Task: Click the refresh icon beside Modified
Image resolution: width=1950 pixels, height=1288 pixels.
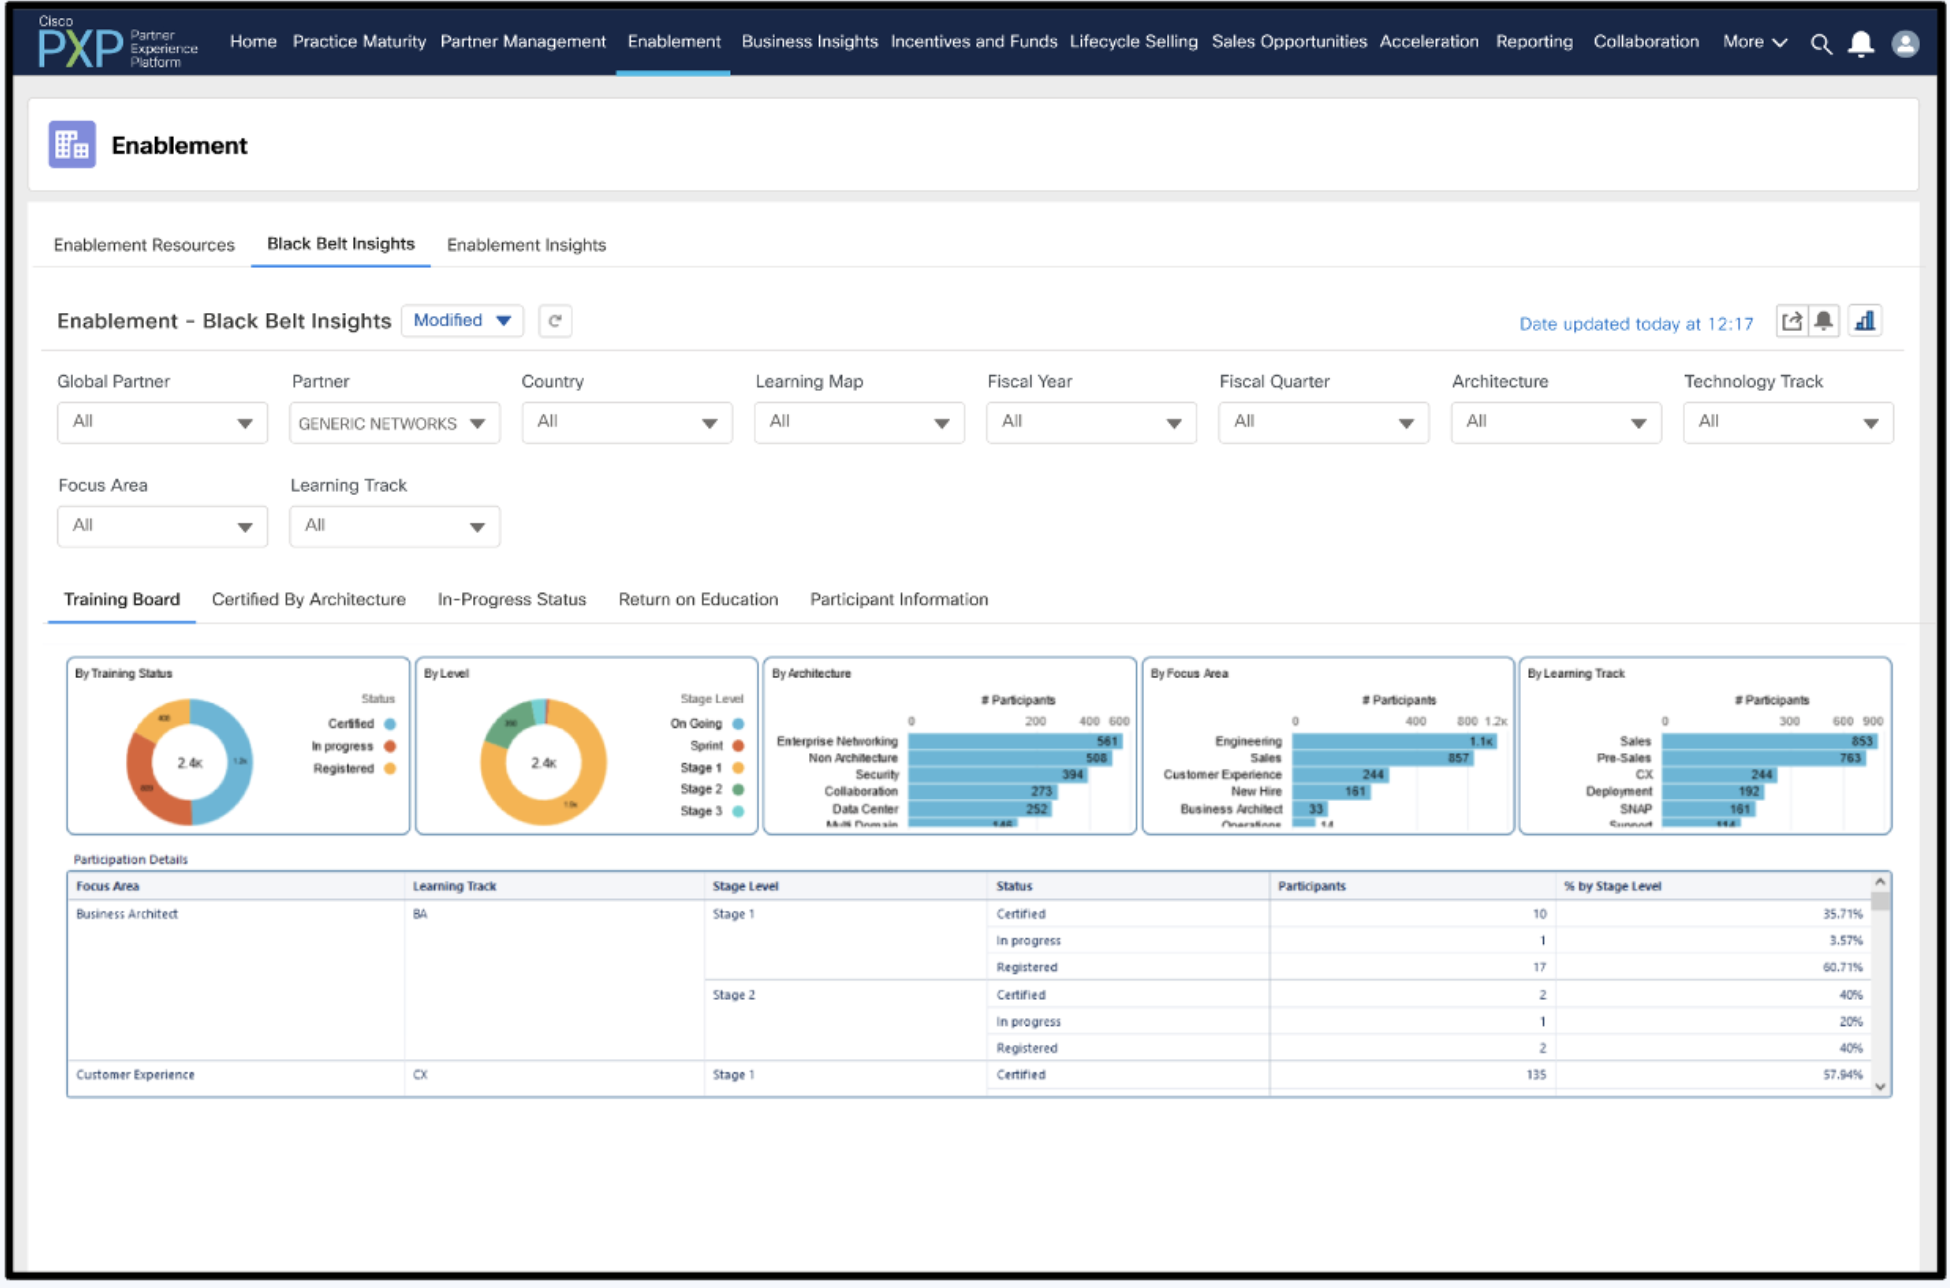Action: pyautogui.click(x=555, y=321)
